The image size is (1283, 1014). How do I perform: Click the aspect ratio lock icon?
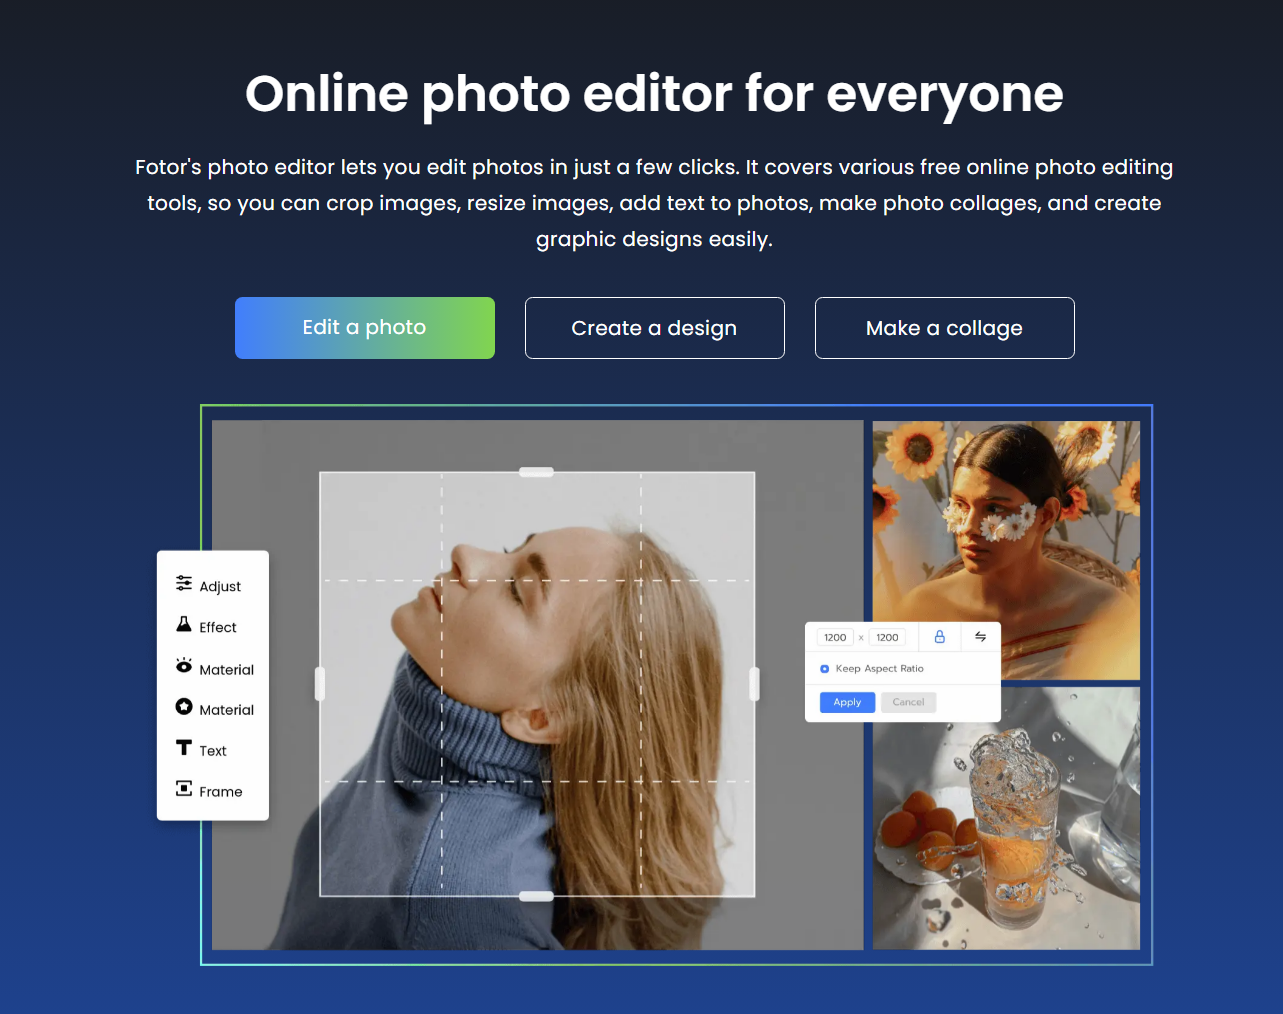tap(940, 637)
